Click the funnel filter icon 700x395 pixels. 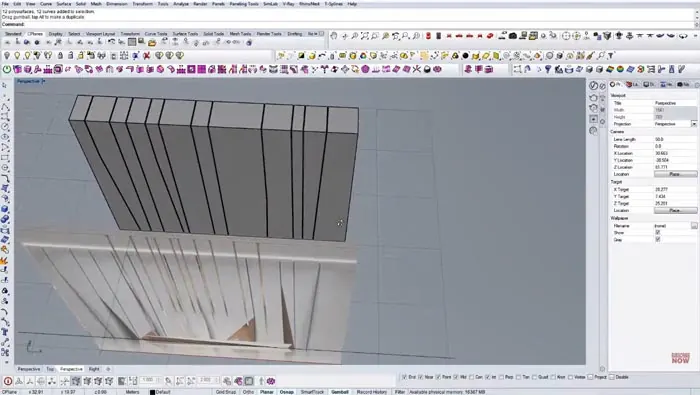coord(611,56)
